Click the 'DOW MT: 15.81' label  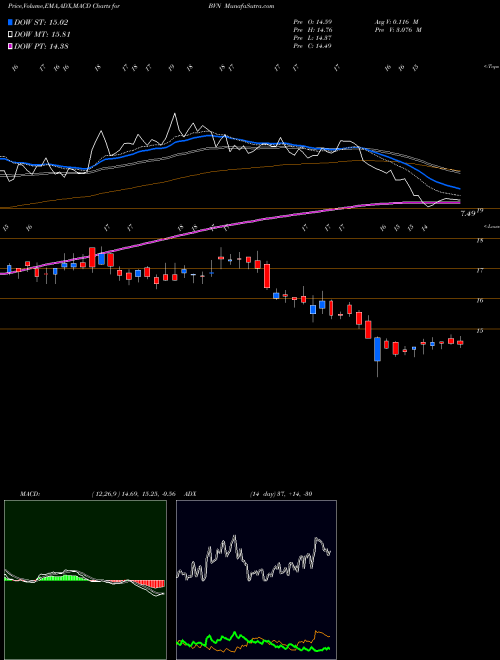pos(42,35)
